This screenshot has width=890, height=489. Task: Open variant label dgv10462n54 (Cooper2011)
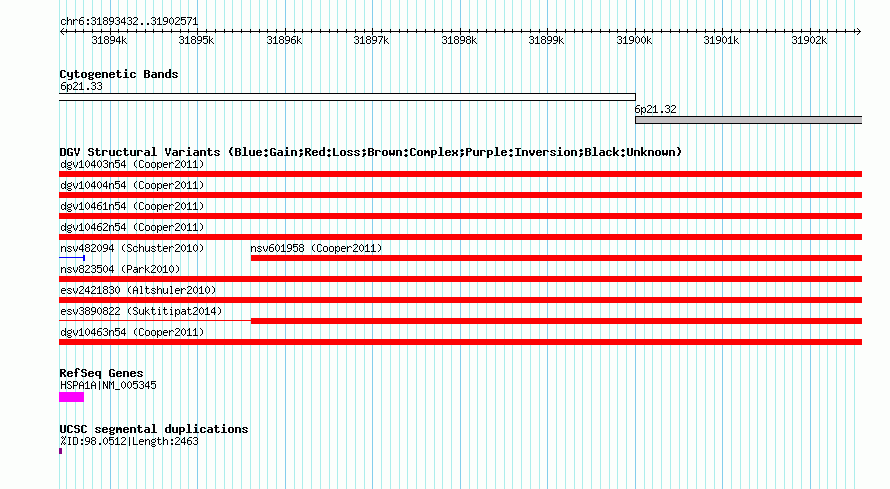[x=132, y=227]
